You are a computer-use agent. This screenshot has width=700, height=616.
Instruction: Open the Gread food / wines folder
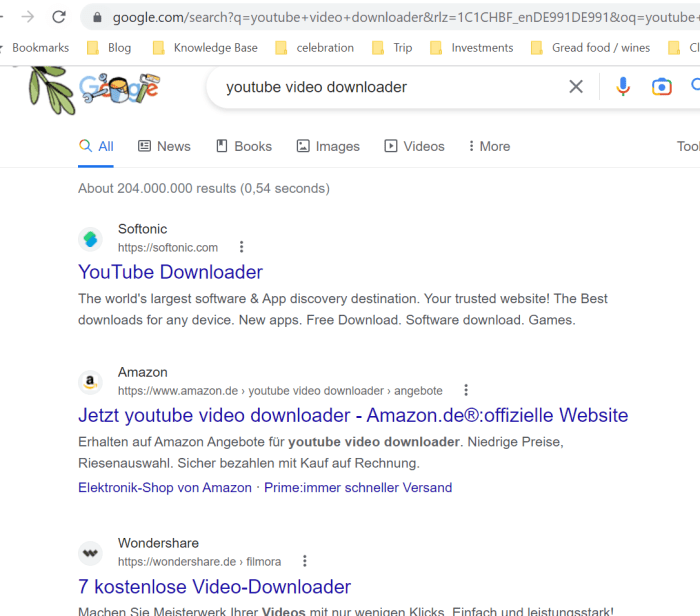point(590,48)
